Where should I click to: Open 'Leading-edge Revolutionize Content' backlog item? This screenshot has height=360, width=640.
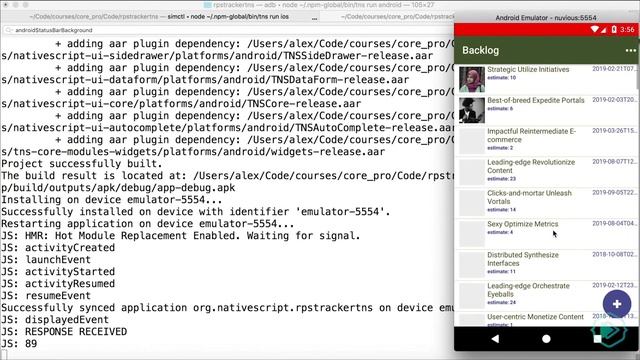pos(546,172)
